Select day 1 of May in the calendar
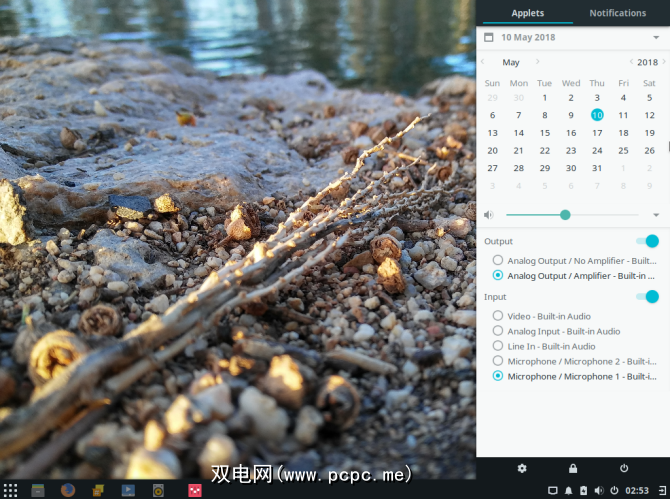The height and width of the screenshot is (499, 670). [545, 98]
